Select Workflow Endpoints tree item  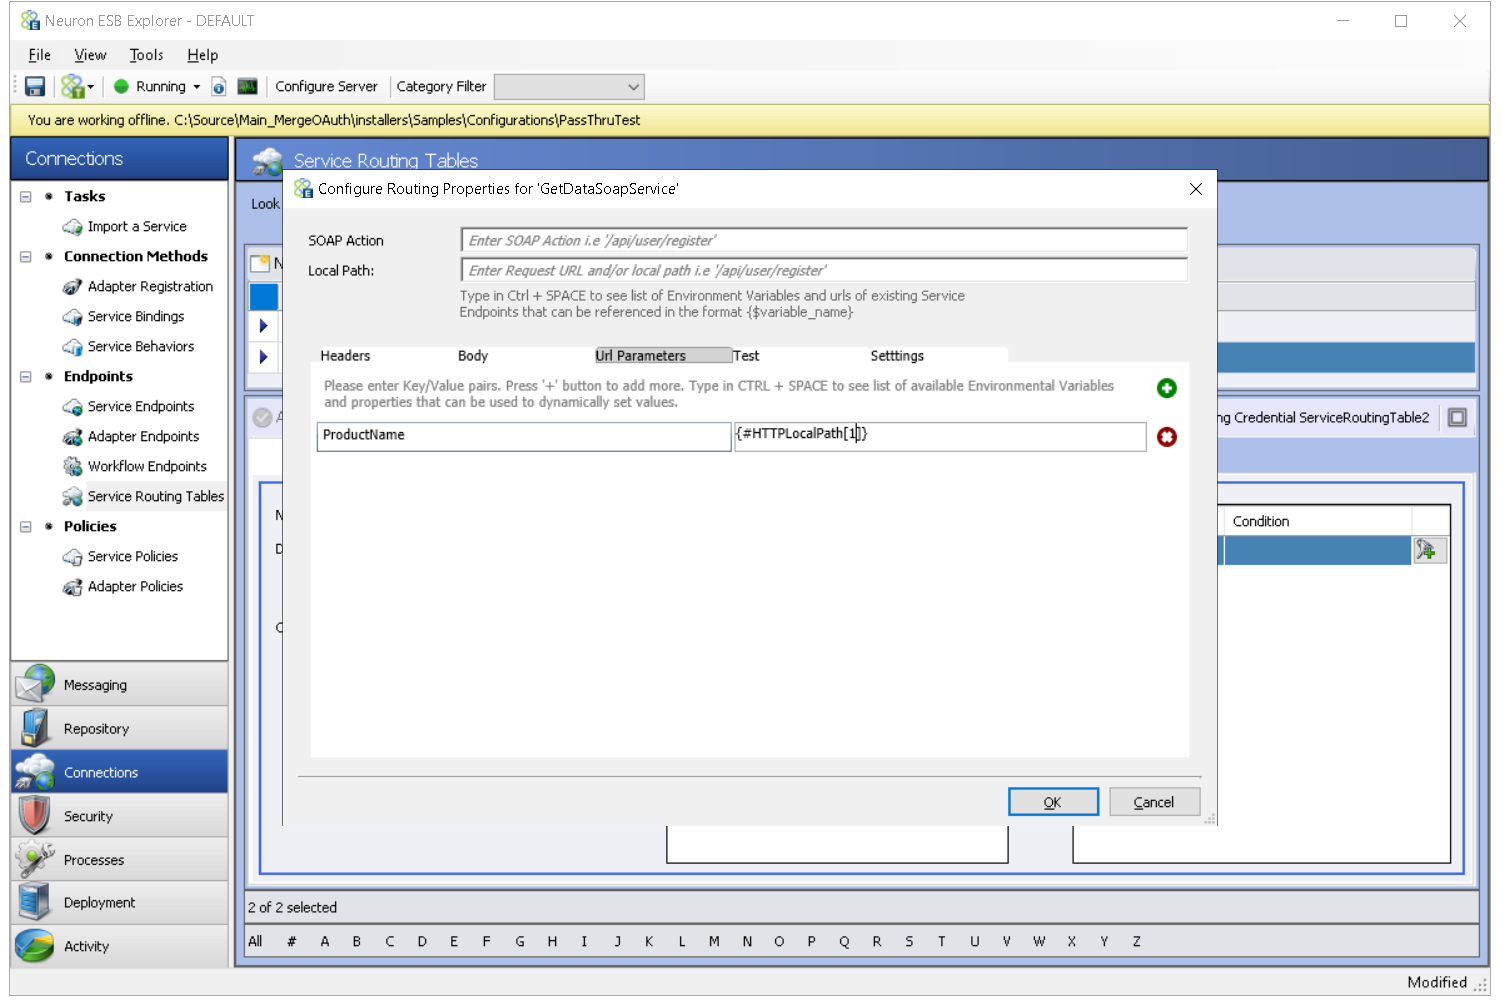tap(147, 467)
